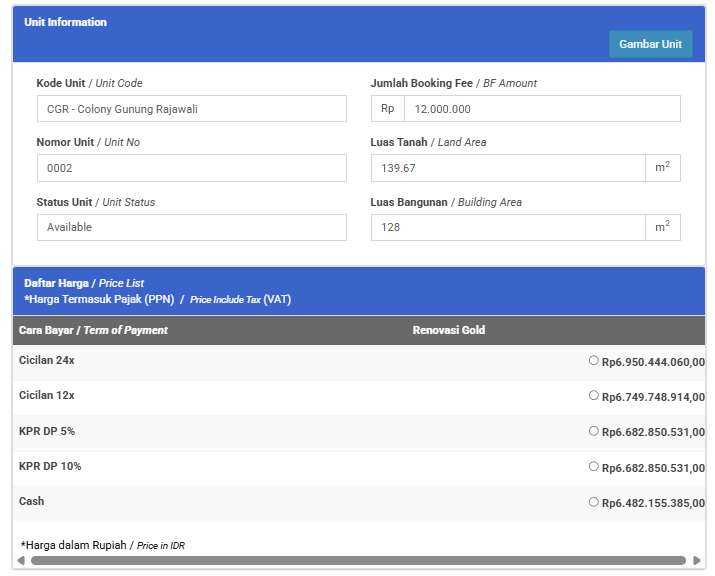Viewport: 715px width, 576px height.
Task: Focus the Nomor Unit field showing 0002
Action: (x=191, y=168)
